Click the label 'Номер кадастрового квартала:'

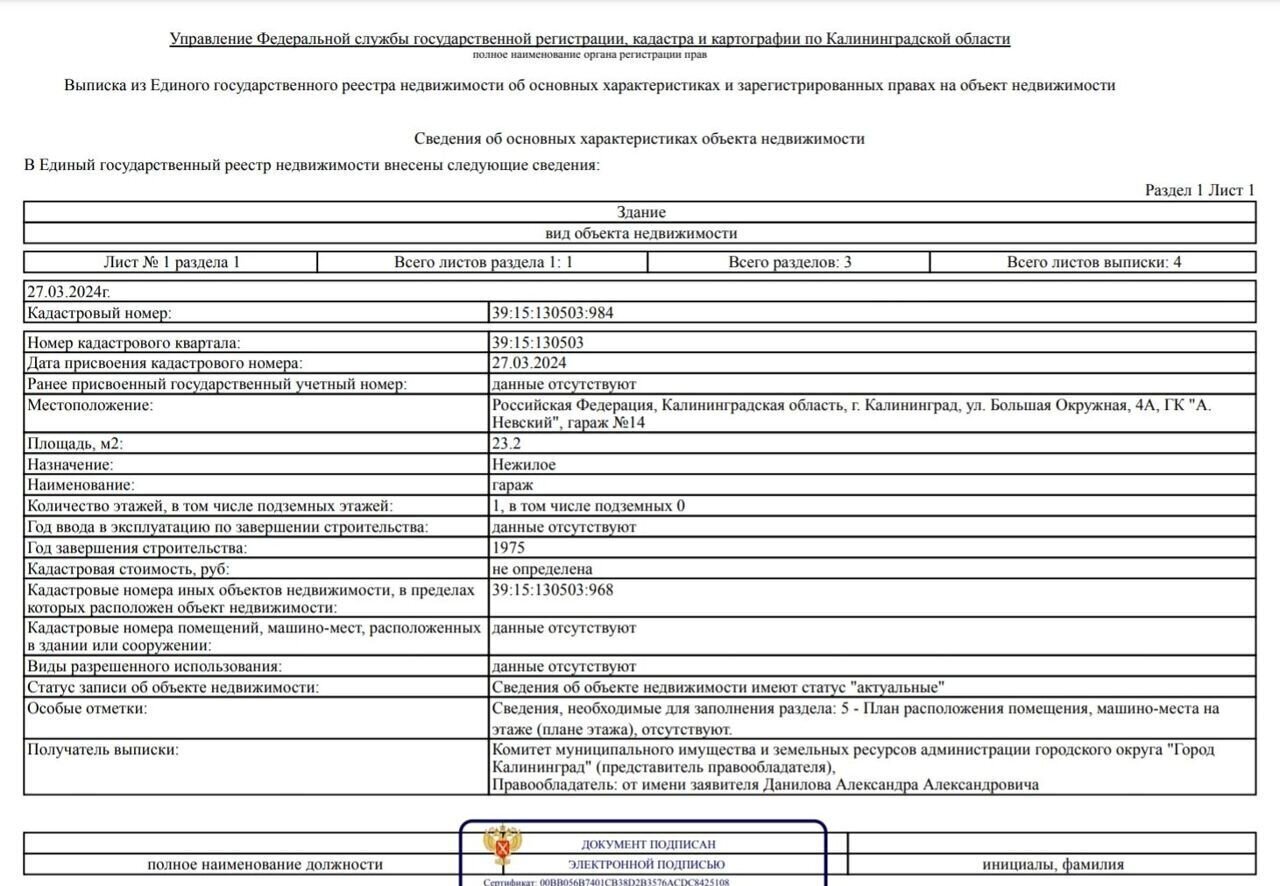pyautogui.click(x=134, y=343)
